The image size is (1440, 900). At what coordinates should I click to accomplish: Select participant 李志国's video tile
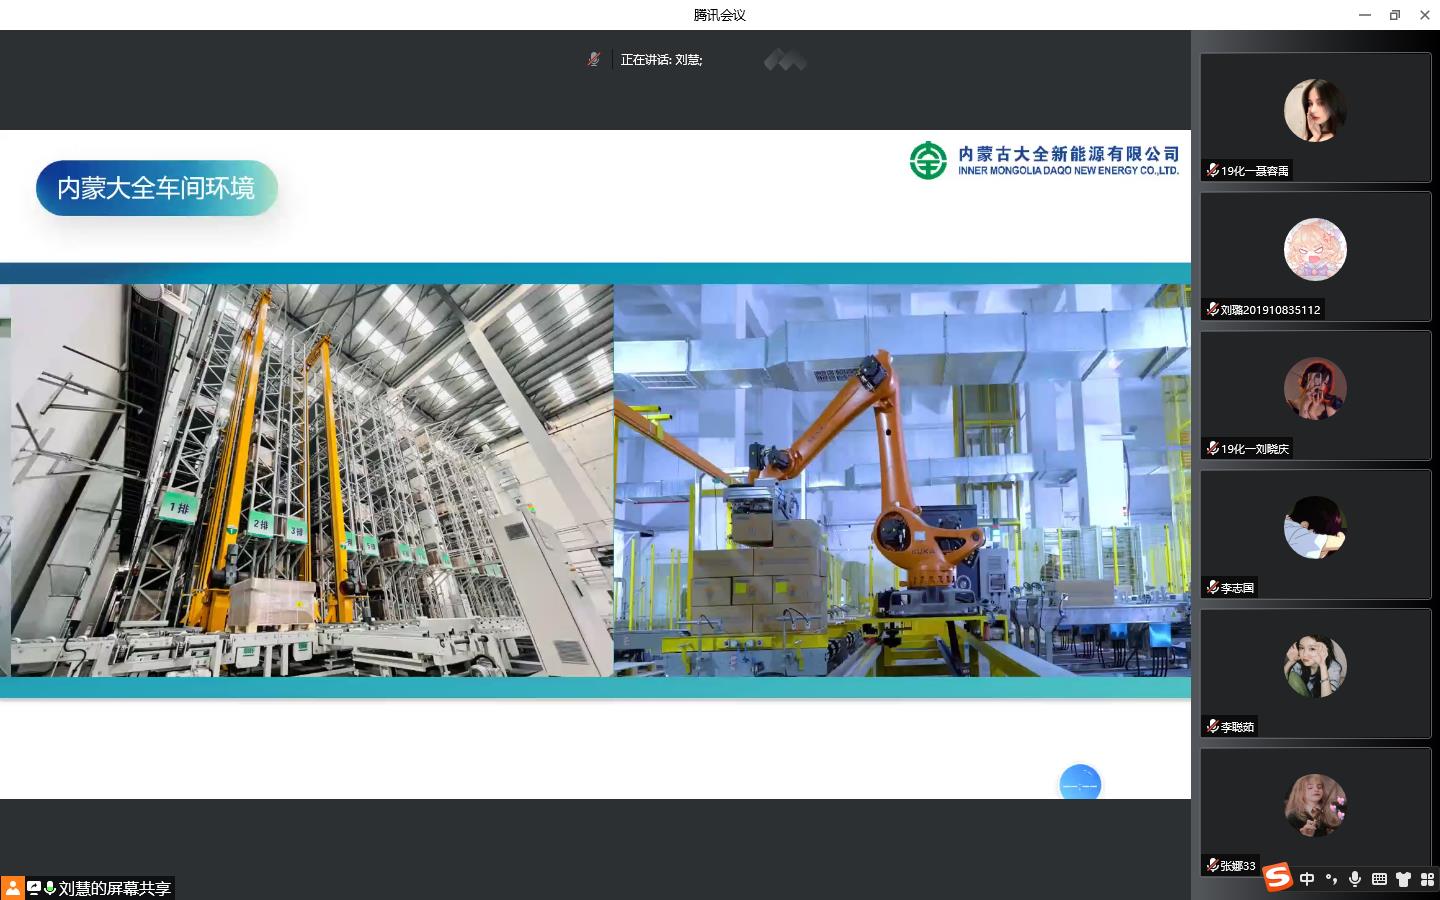coord(1315,535)
